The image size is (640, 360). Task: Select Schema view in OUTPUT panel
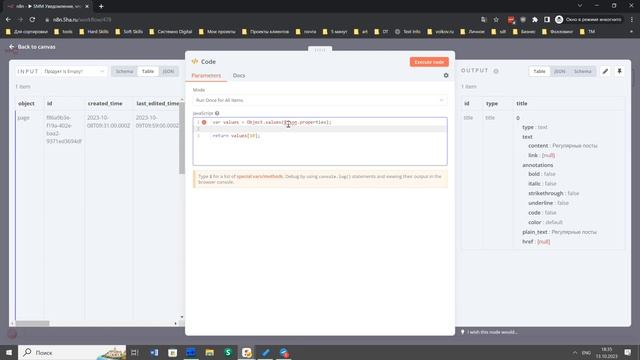click(x=582, y=71)
